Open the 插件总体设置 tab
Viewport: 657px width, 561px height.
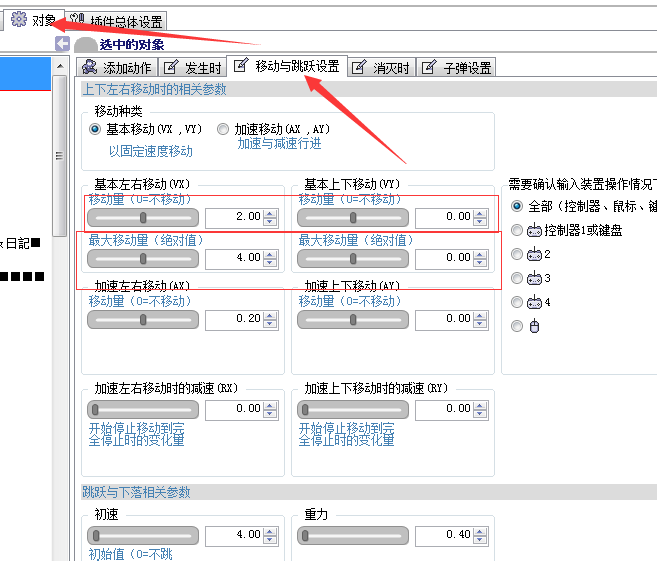[117, 21]
